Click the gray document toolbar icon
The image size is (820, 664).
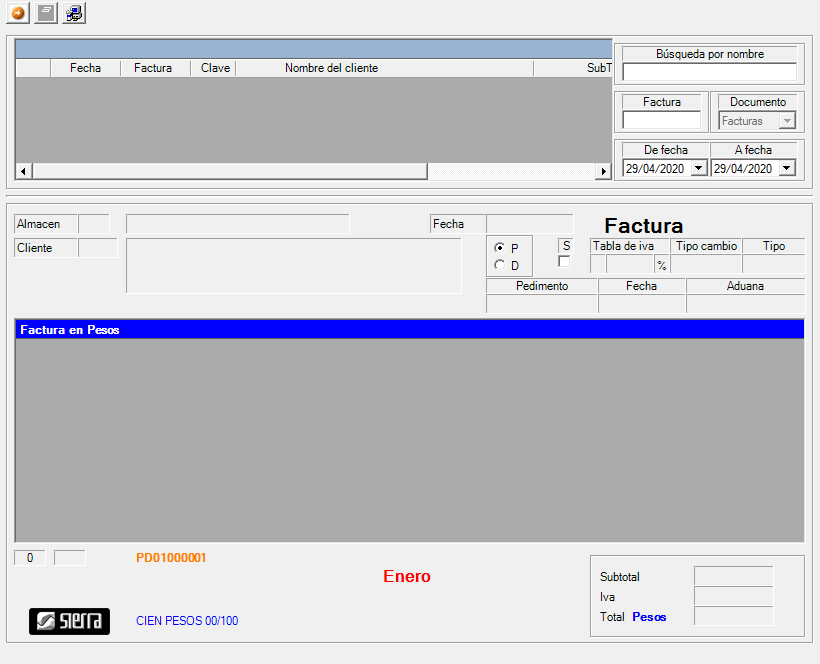point(46,13)
